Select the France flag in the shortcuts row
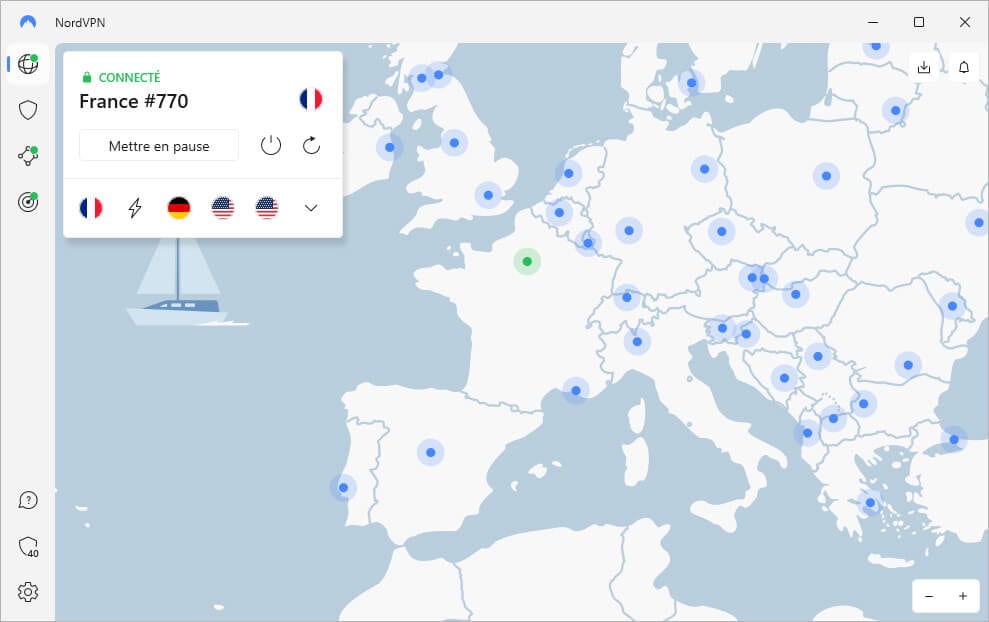This screenshot has height=622, width=989. pos(91,208)
